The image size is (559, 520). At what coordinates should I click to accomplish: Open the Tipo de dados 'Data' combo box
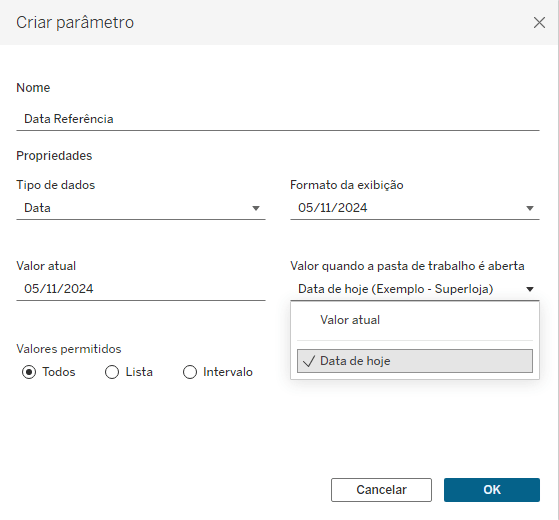click(141, 208)
